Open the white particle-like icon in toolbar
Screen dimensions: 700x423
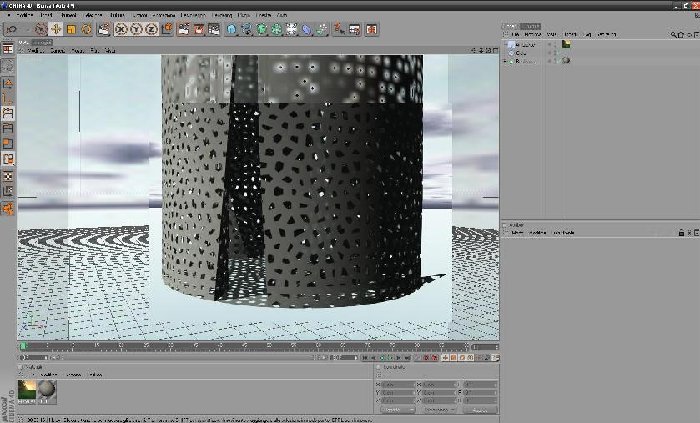(x=292, y=29)
